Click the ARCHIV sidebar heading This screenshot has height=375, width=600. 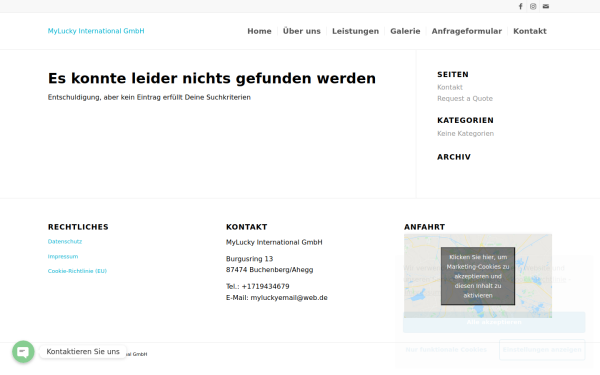(x=454, y=157)
